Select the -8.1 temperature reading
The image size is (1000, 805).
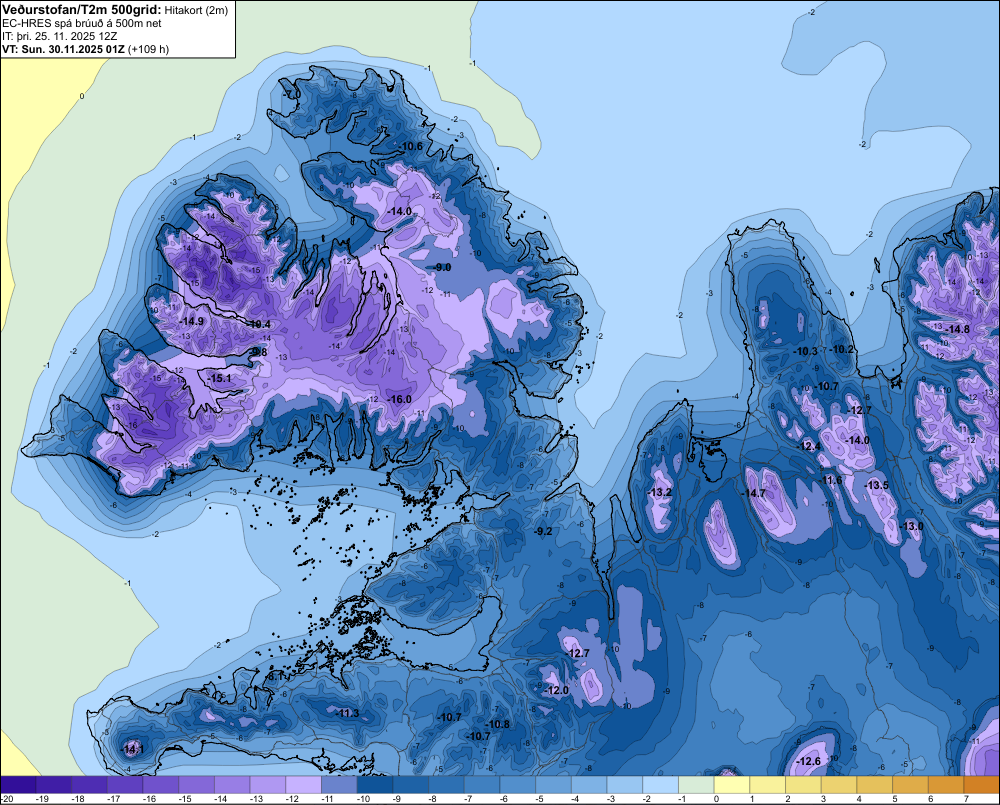[275, 676]
